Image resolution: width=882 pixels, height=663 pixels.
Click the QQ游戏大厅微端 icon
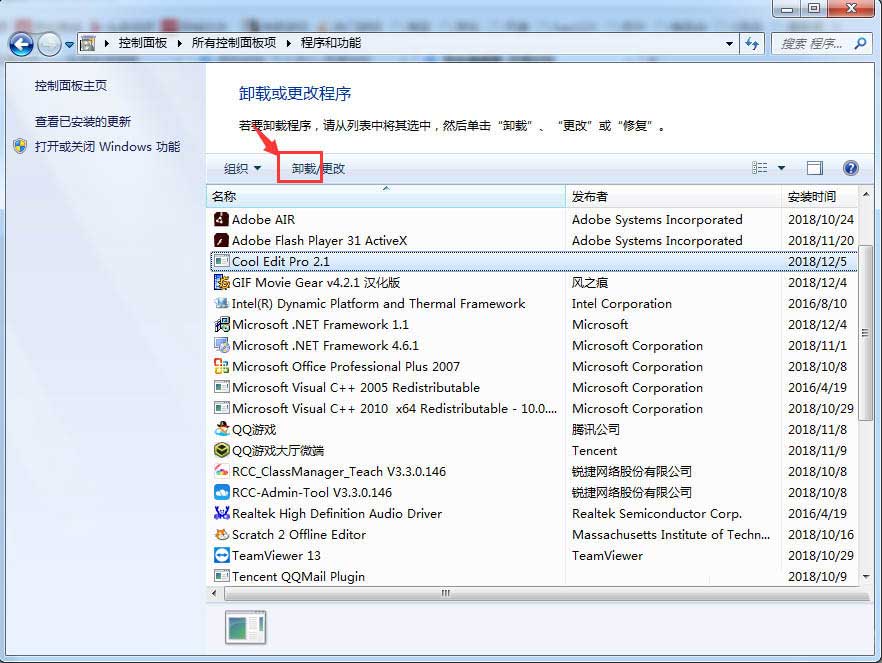click(x=222, y=450)
